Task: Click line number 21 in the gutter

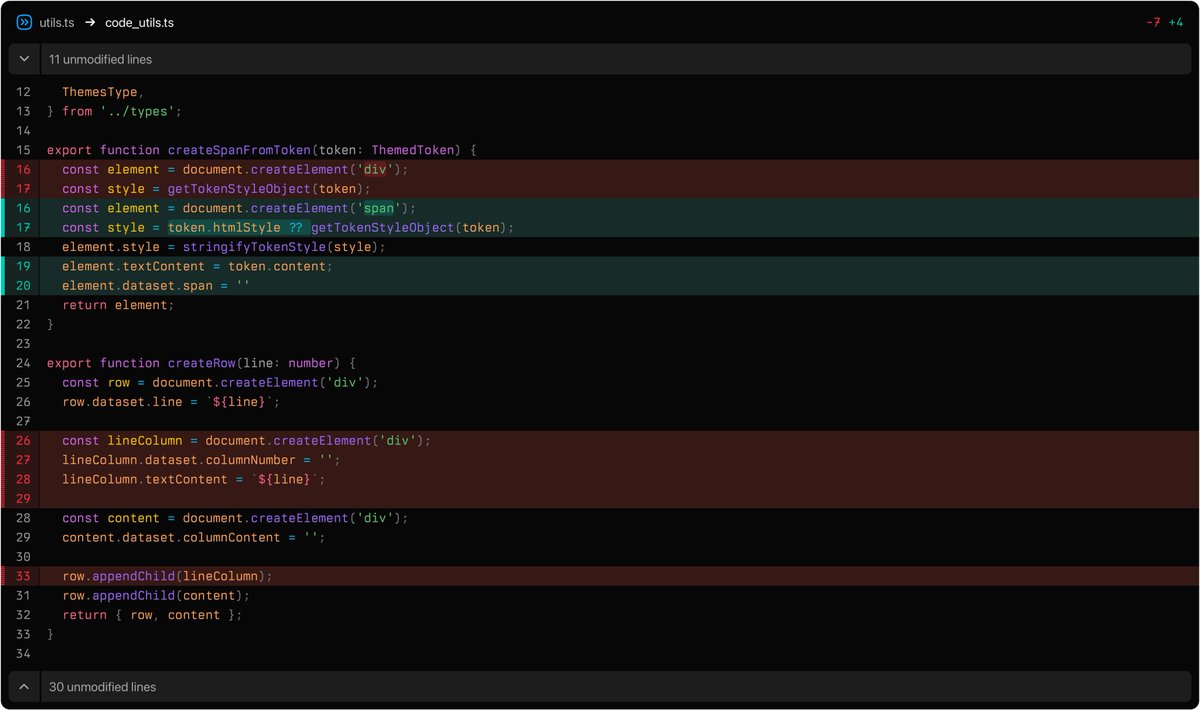Action: click(x=23, y=305)
